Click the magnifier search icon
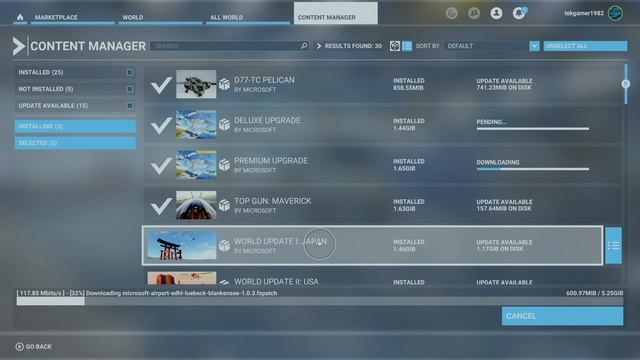 point(304,46)
